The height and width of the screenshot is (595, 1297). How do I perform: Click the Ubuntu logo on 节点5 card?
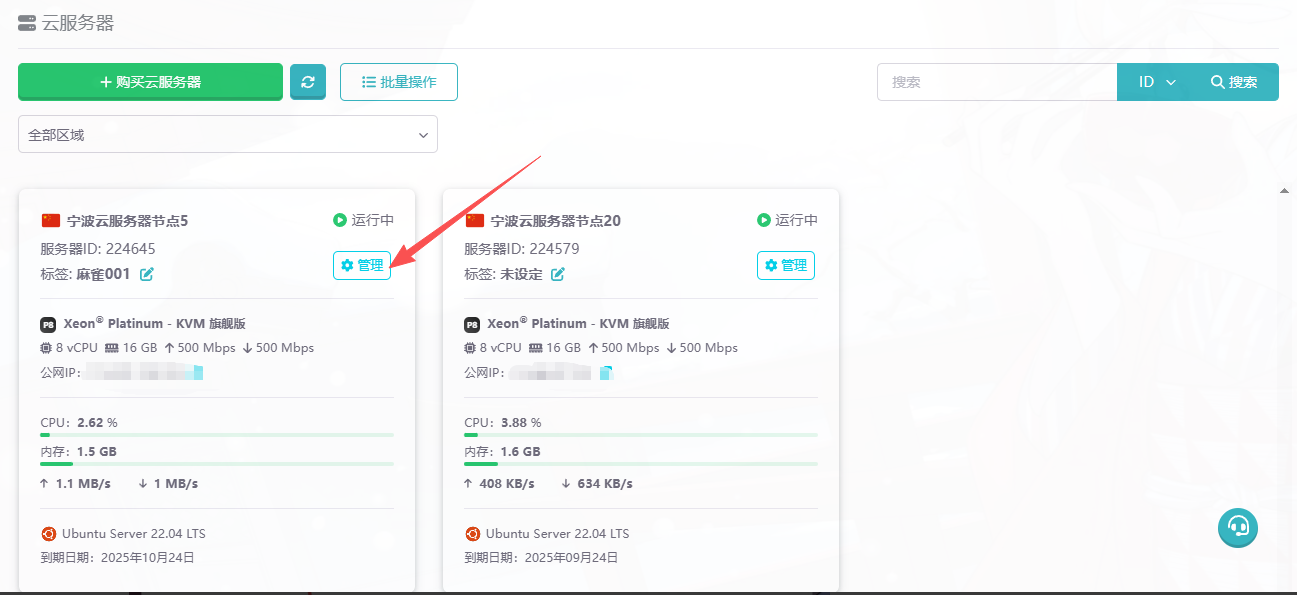(49, 534)
